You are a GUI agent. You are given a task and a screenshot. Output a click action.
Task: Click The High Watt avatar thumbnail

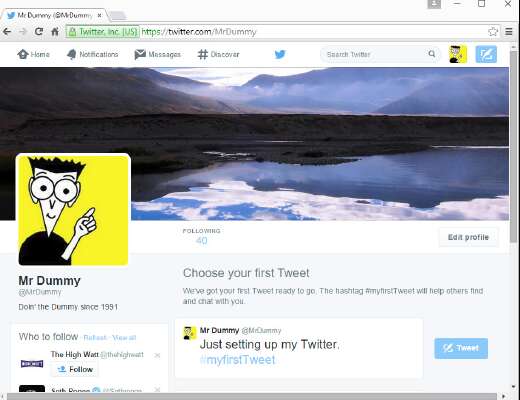click(32, 363)
